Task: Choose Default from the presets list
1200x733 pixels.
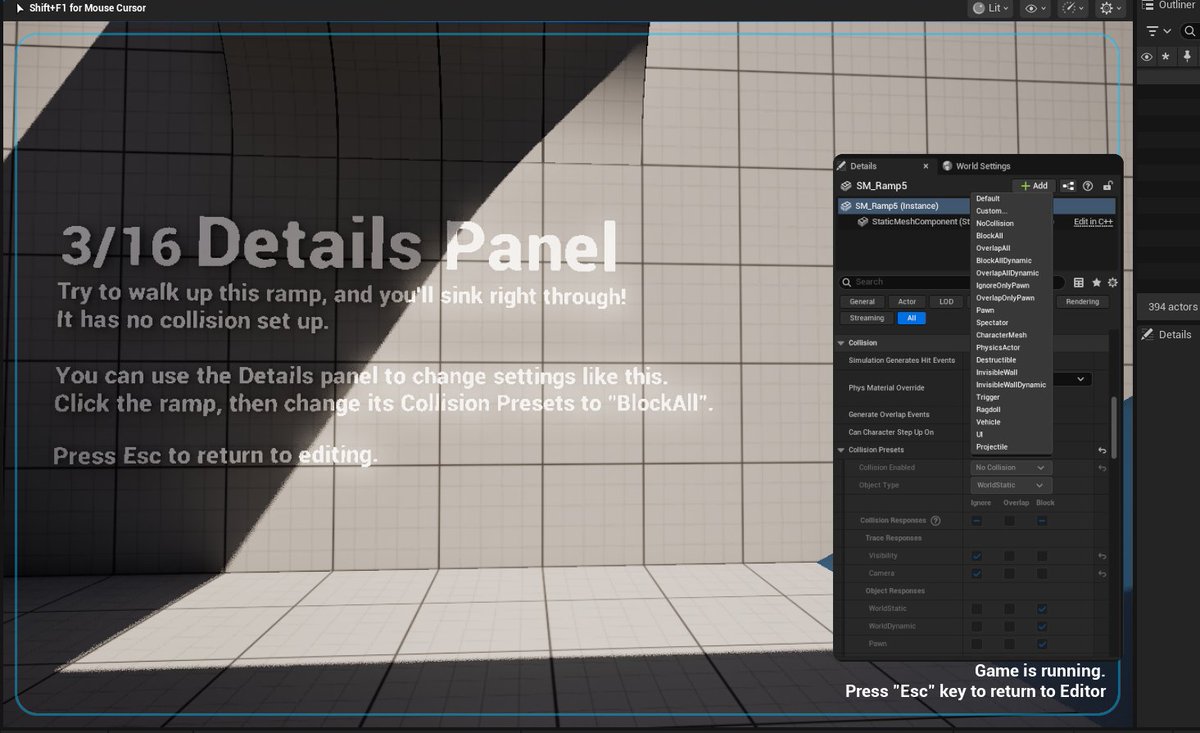Action: (988, 198)
